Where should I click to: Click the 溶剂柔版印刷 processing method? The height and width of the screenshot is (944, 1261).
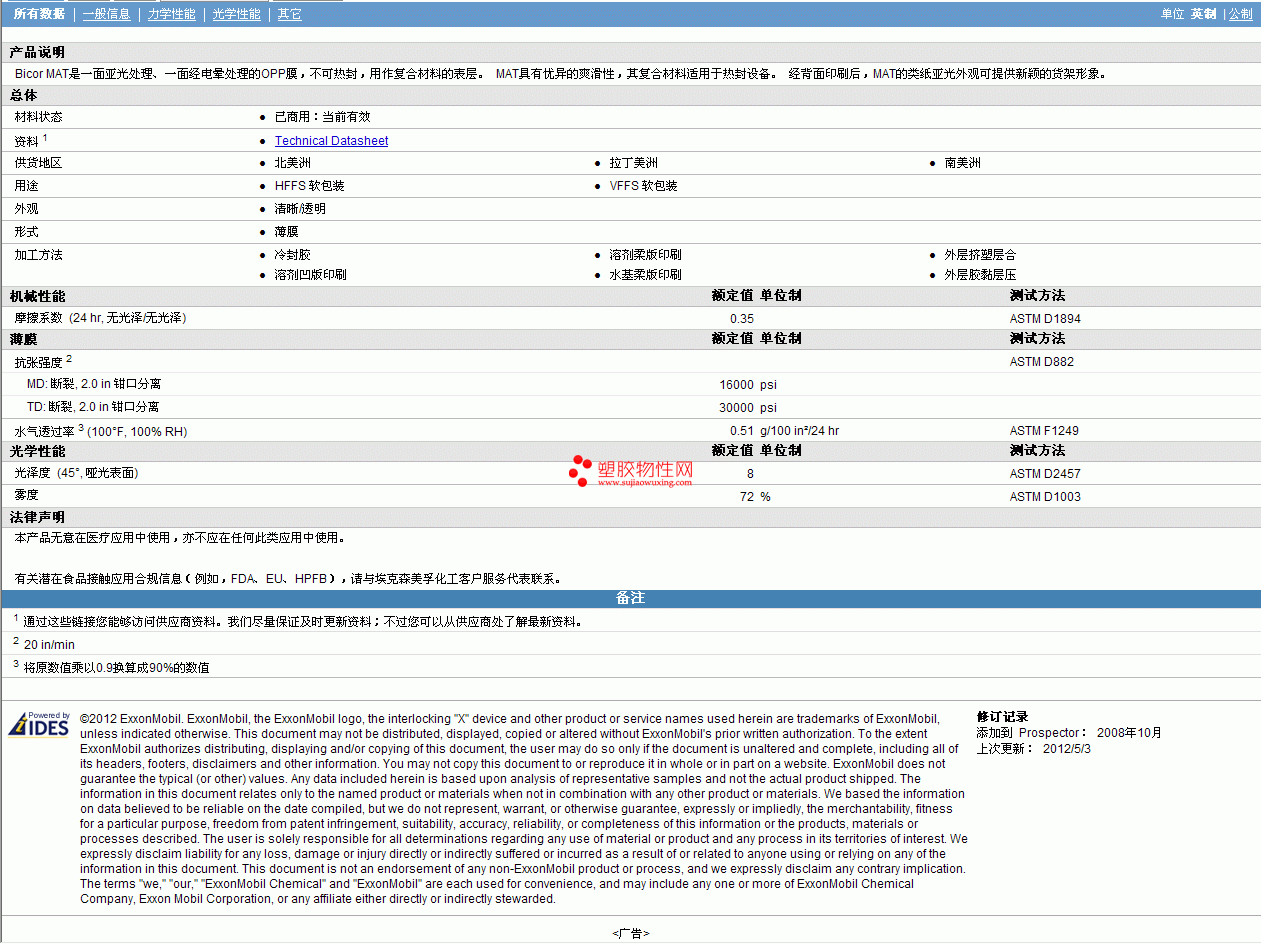tap(645, 255)
